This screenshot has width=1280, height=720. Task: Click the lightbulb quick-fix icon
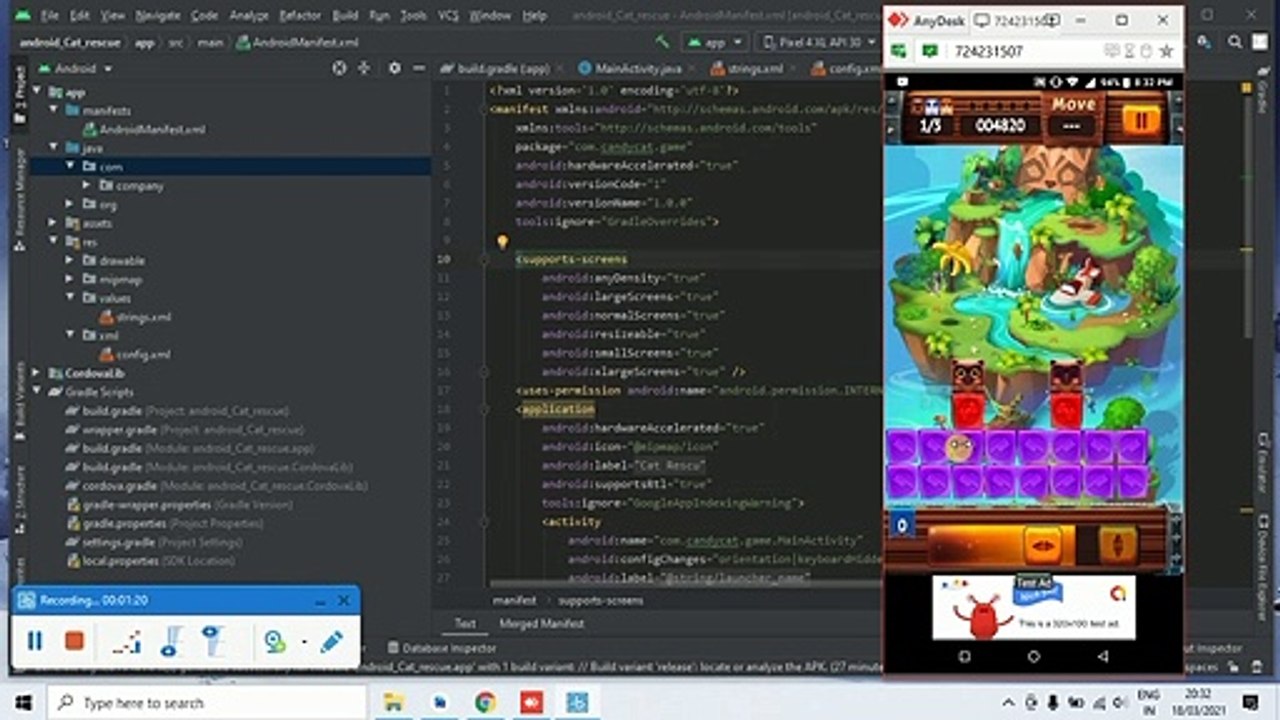[x=502, y=242]
